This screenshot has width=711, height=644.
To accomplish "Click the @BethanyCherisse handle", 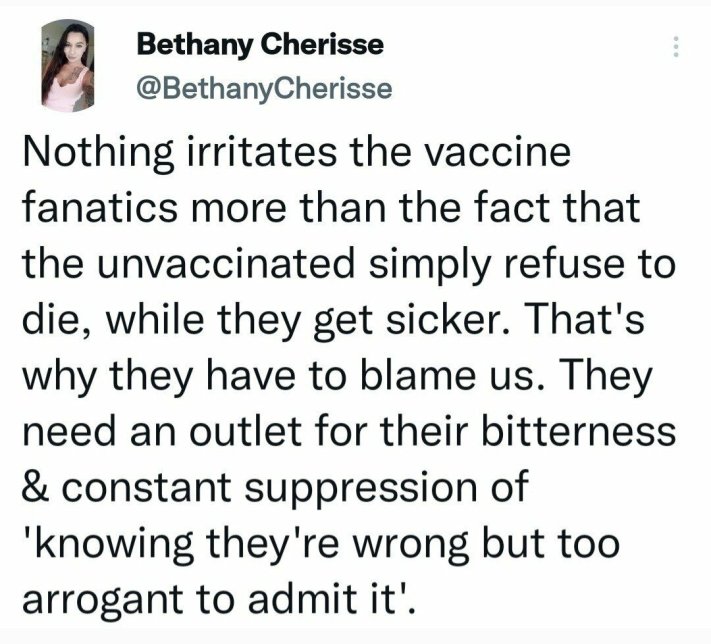I will (x=264, y=89).
